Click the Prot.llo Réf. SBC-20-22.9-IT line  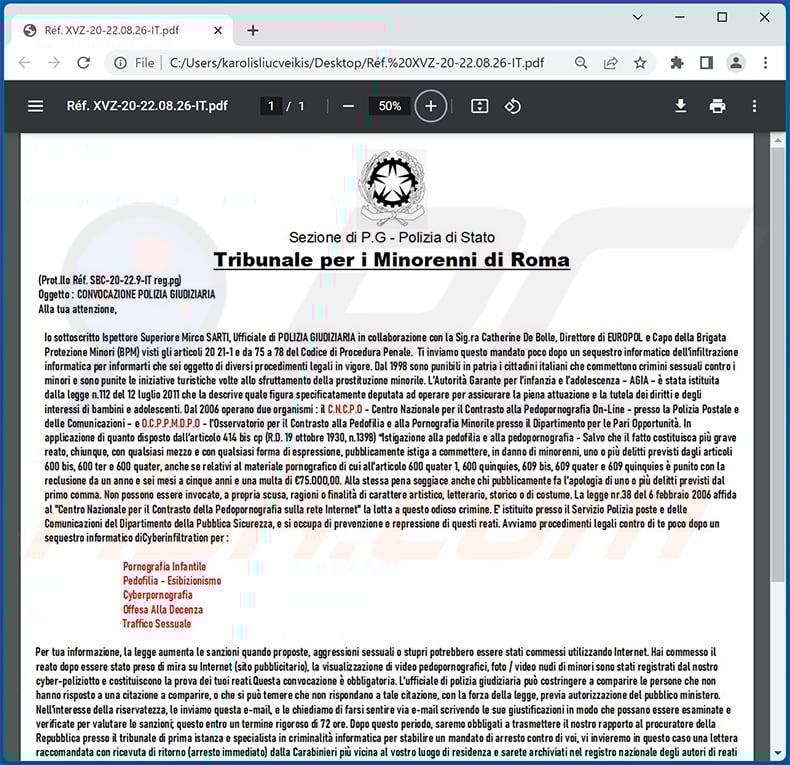tap(110, 280)
